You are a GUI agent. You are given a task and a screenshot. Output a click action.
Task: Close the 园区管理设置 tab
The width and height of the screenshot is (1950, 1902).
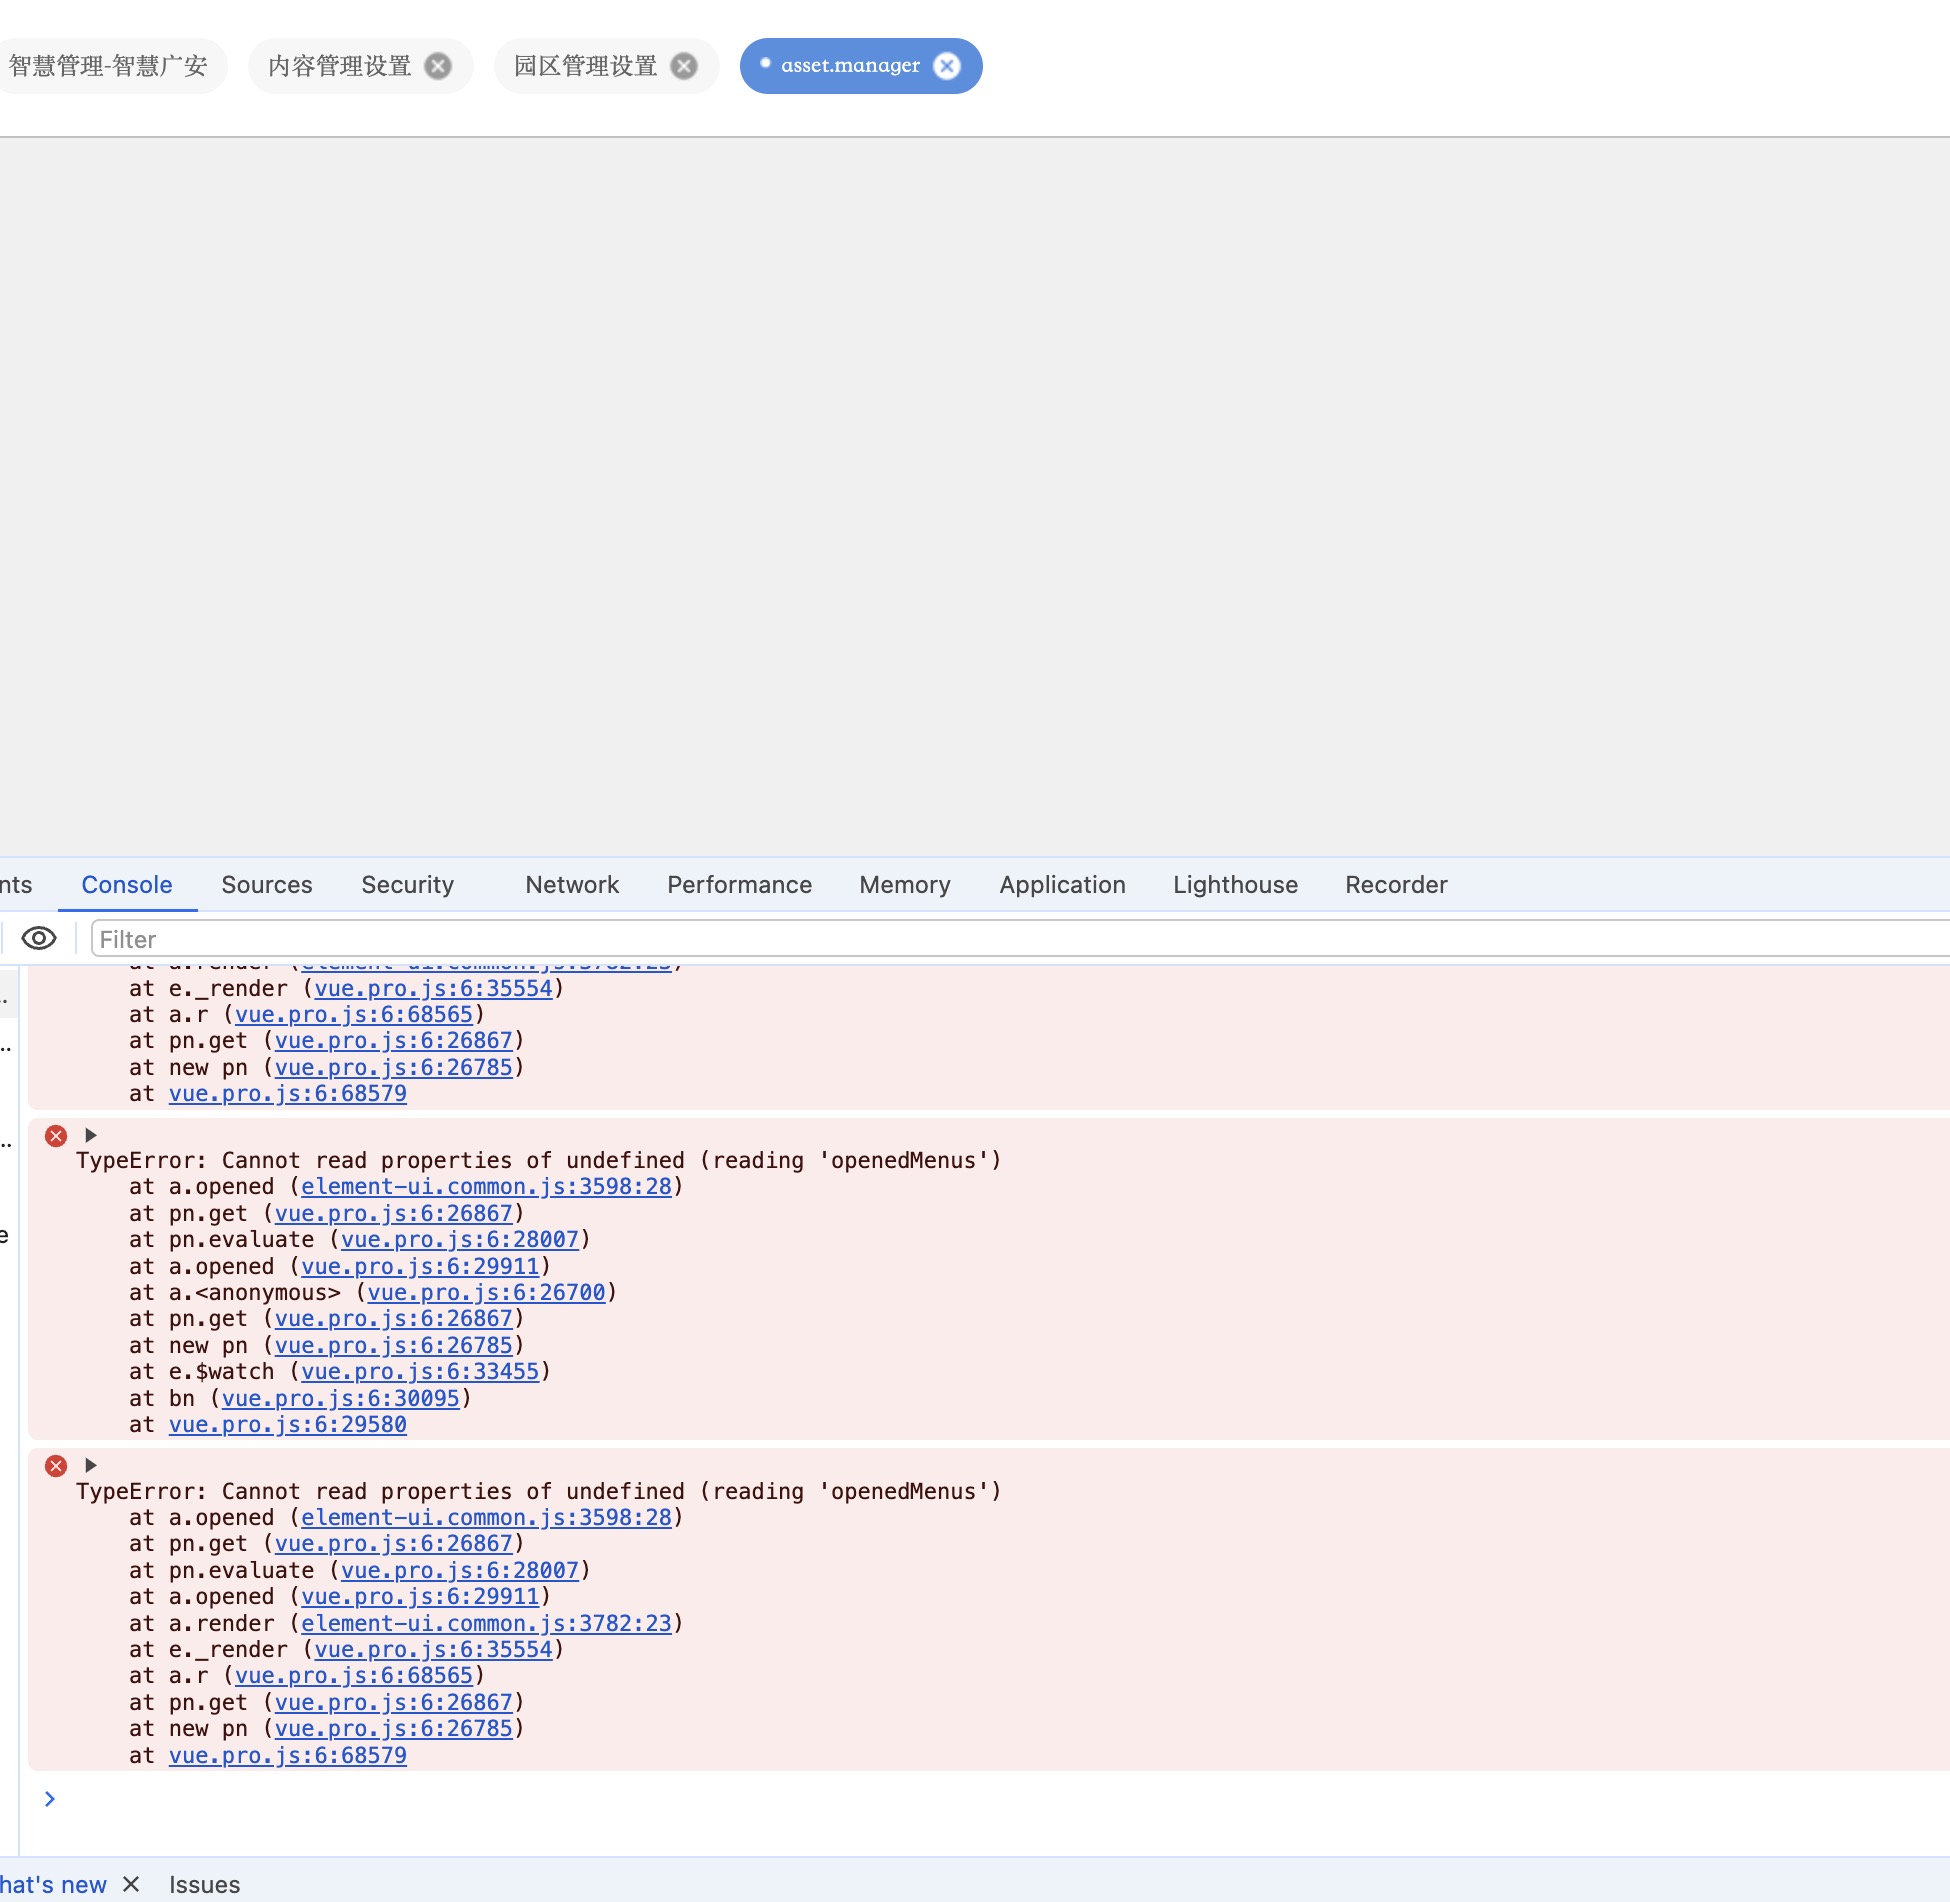click(x=684, y=66)
